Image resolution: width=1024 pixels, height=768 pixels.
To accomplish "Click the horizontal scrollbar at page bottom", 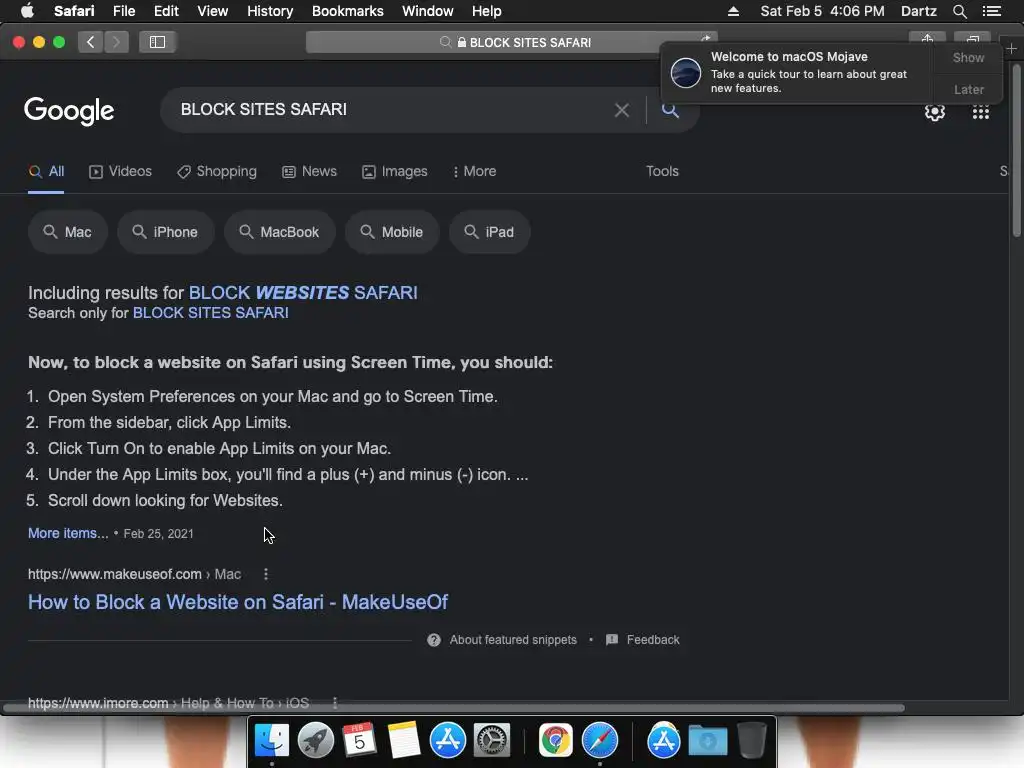I will coord(454,708).
